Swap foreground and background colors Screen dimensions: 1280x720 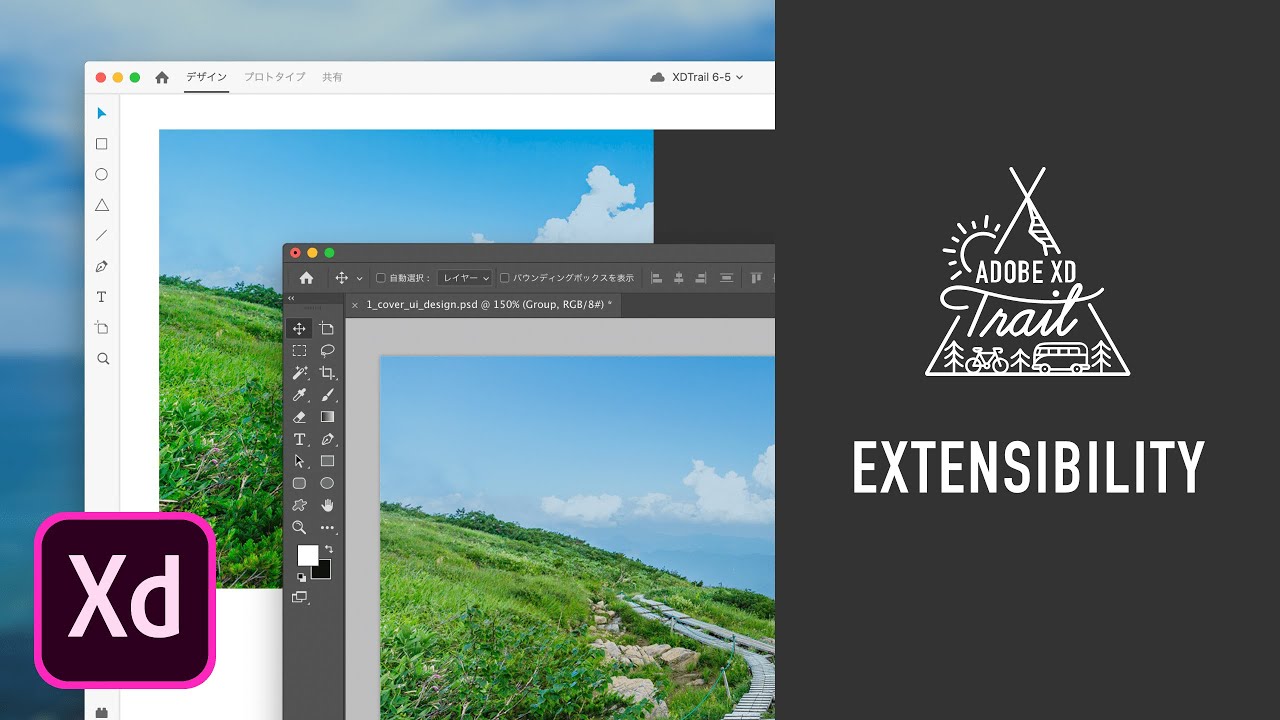(328, 549)
